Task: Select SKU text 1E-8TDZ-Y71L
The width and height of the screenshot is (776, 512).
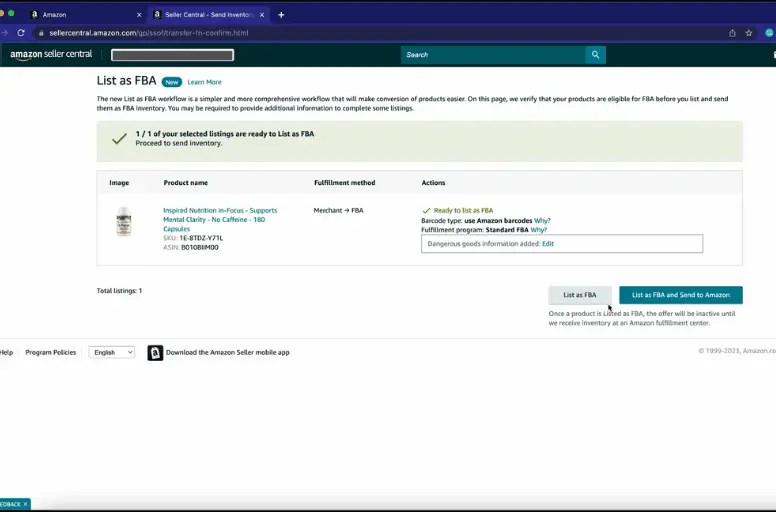Action: (201, 238)
